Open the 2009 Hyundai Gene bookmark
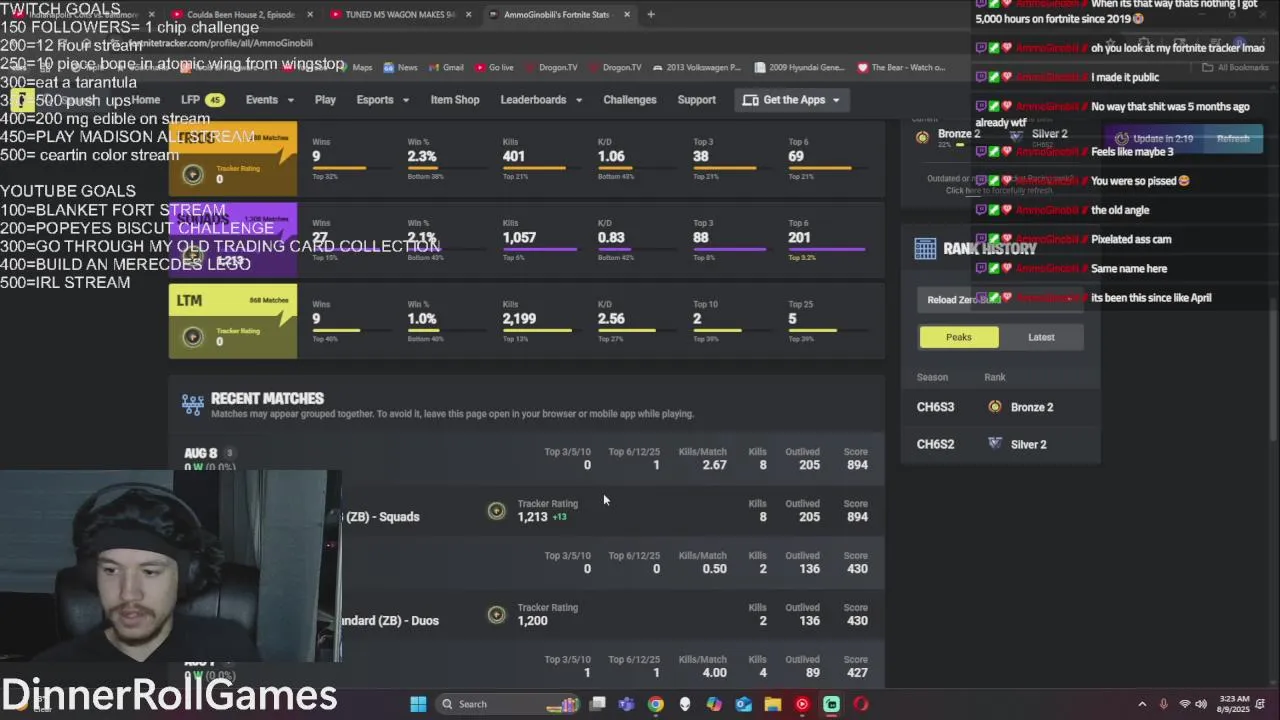The width and height of the screenshot is (1280, 720). 799,67
